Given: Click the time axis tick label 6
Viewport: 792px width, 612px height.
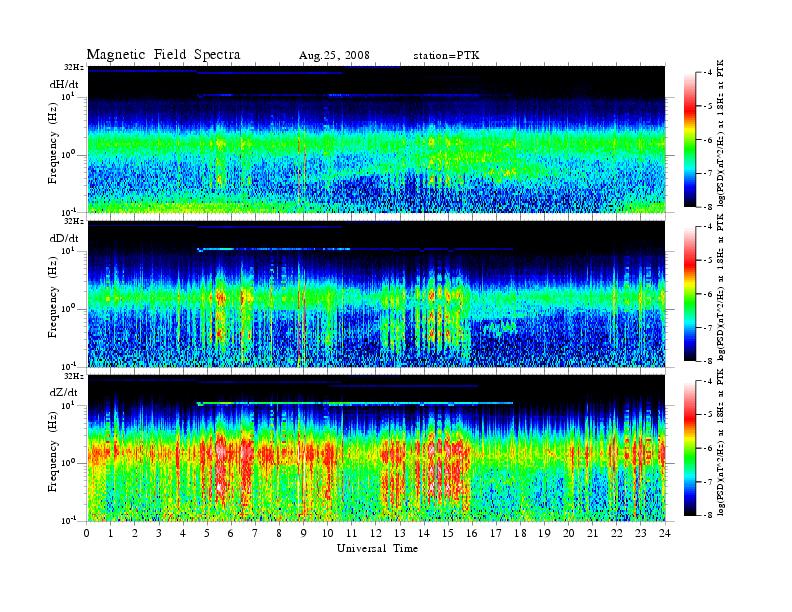Looking at the screenshot, I should pos(231,533).
